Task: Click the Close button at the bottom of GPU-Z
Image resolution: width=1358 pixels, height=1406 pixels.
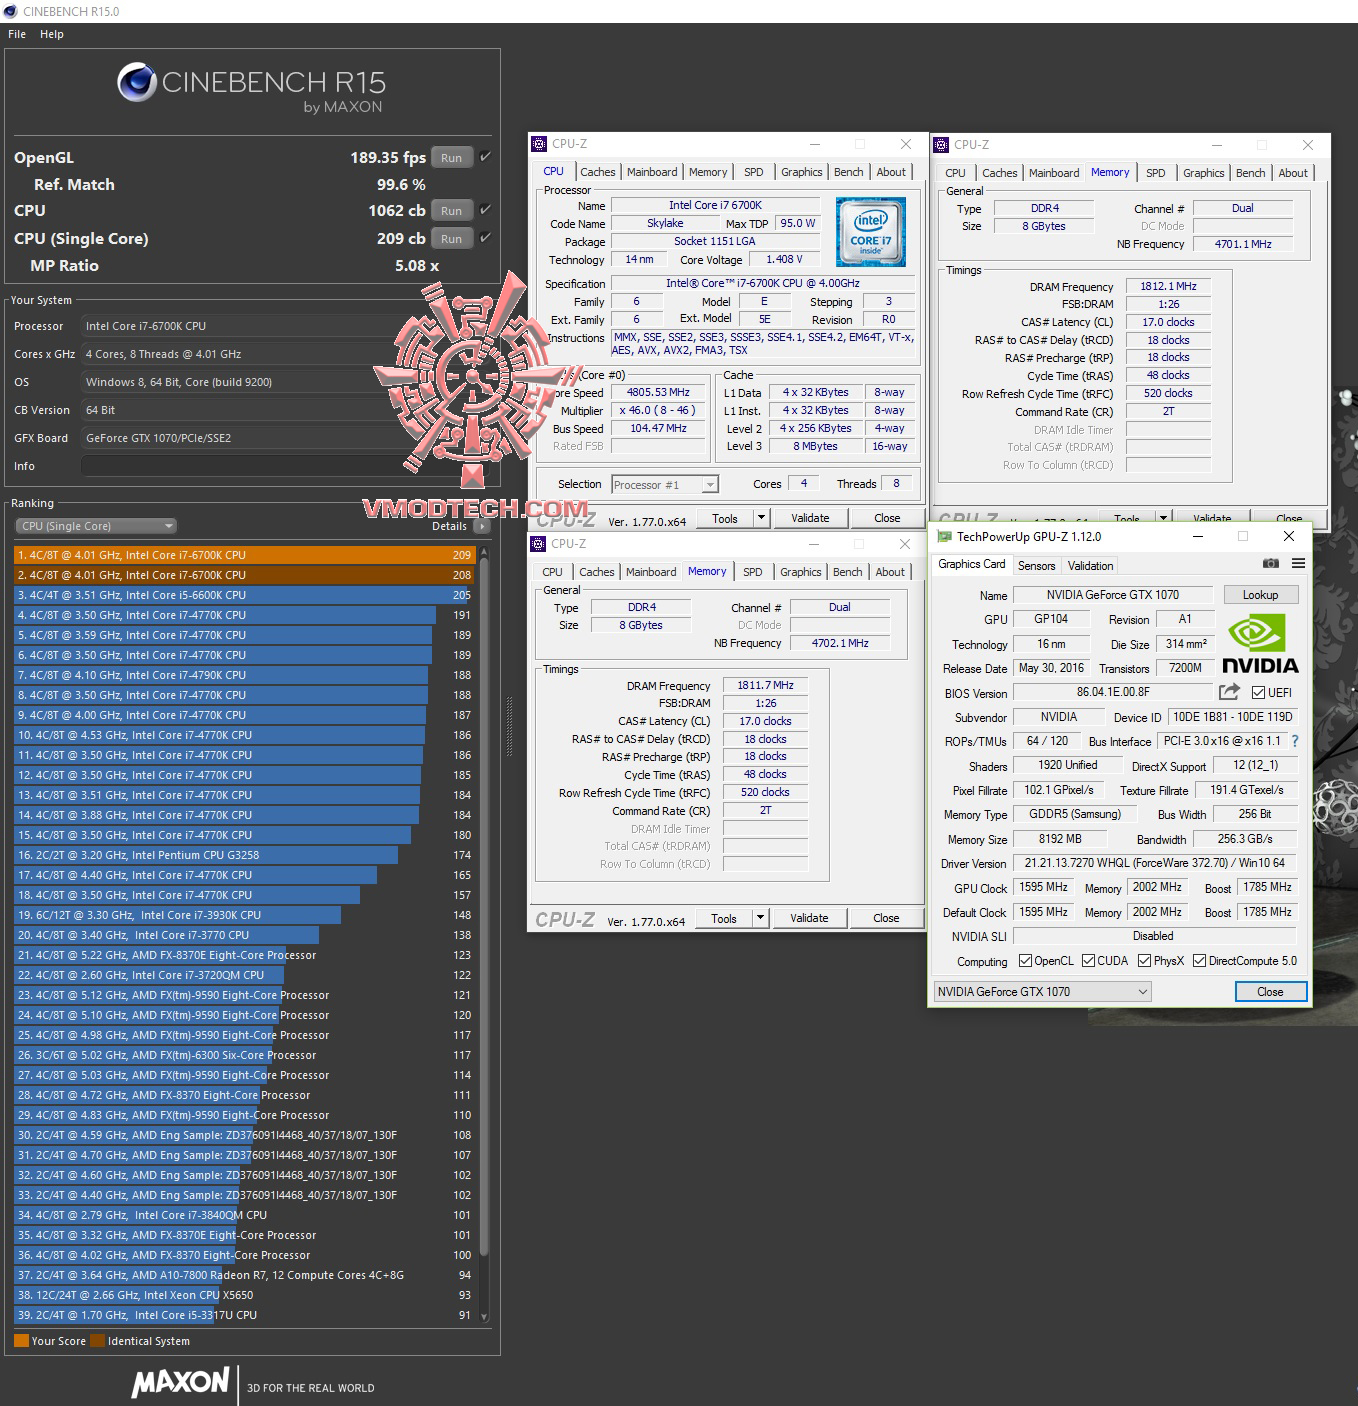Action: (x=1270, y=992)
